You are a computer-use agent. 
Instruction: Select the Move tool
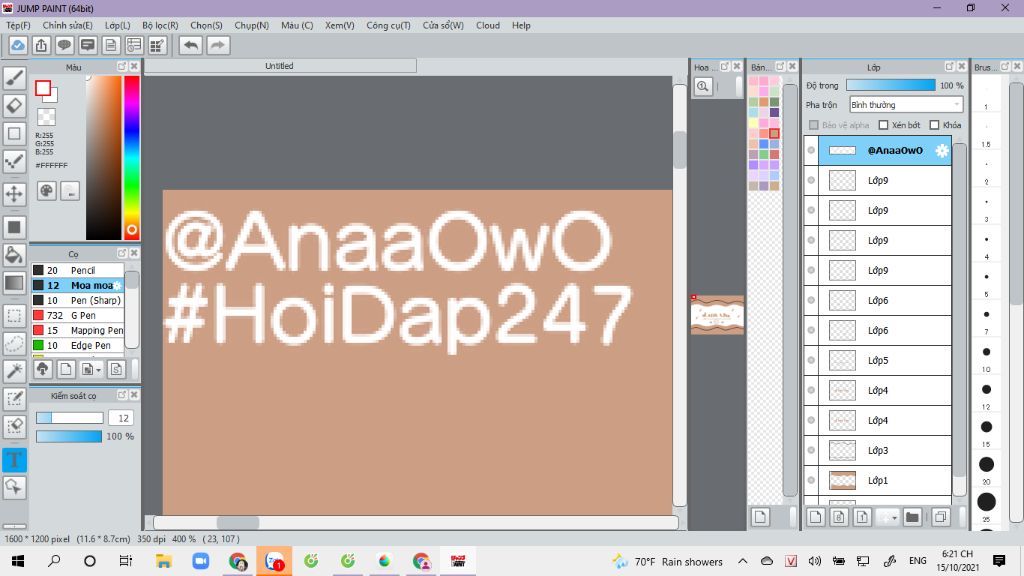(x=14, y=193)
